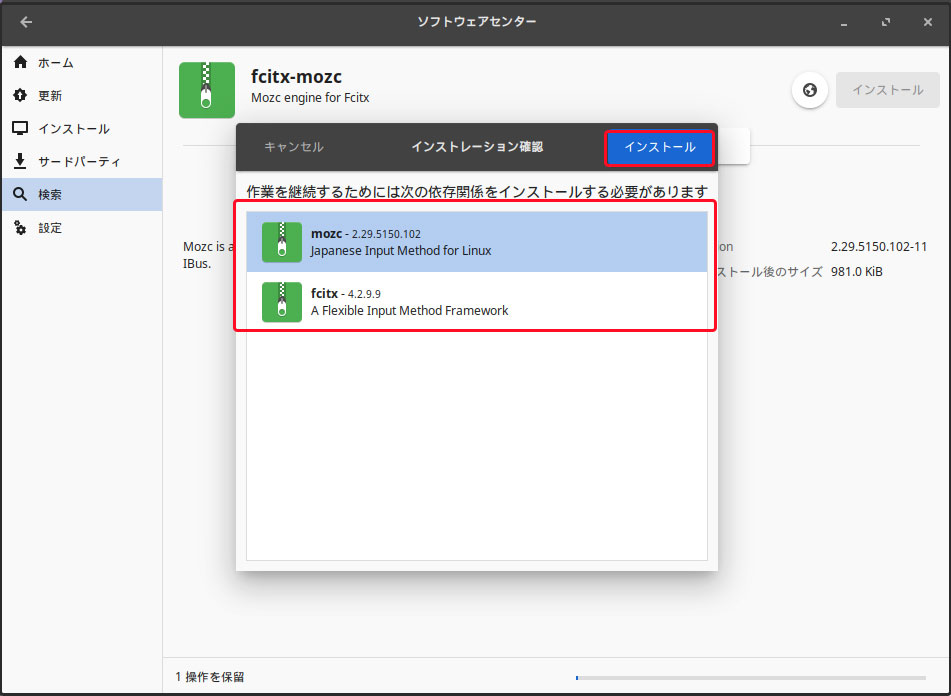Select the fcitx dependency row

pos(476,302)
